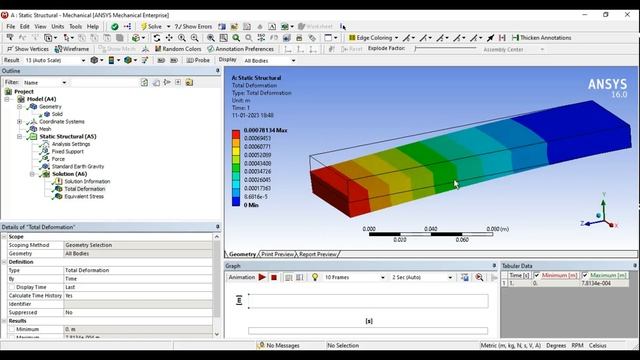Click the Analysis Settings tree item
The image size is (640, 360).
pyautogui.click(x=71, y=144)
